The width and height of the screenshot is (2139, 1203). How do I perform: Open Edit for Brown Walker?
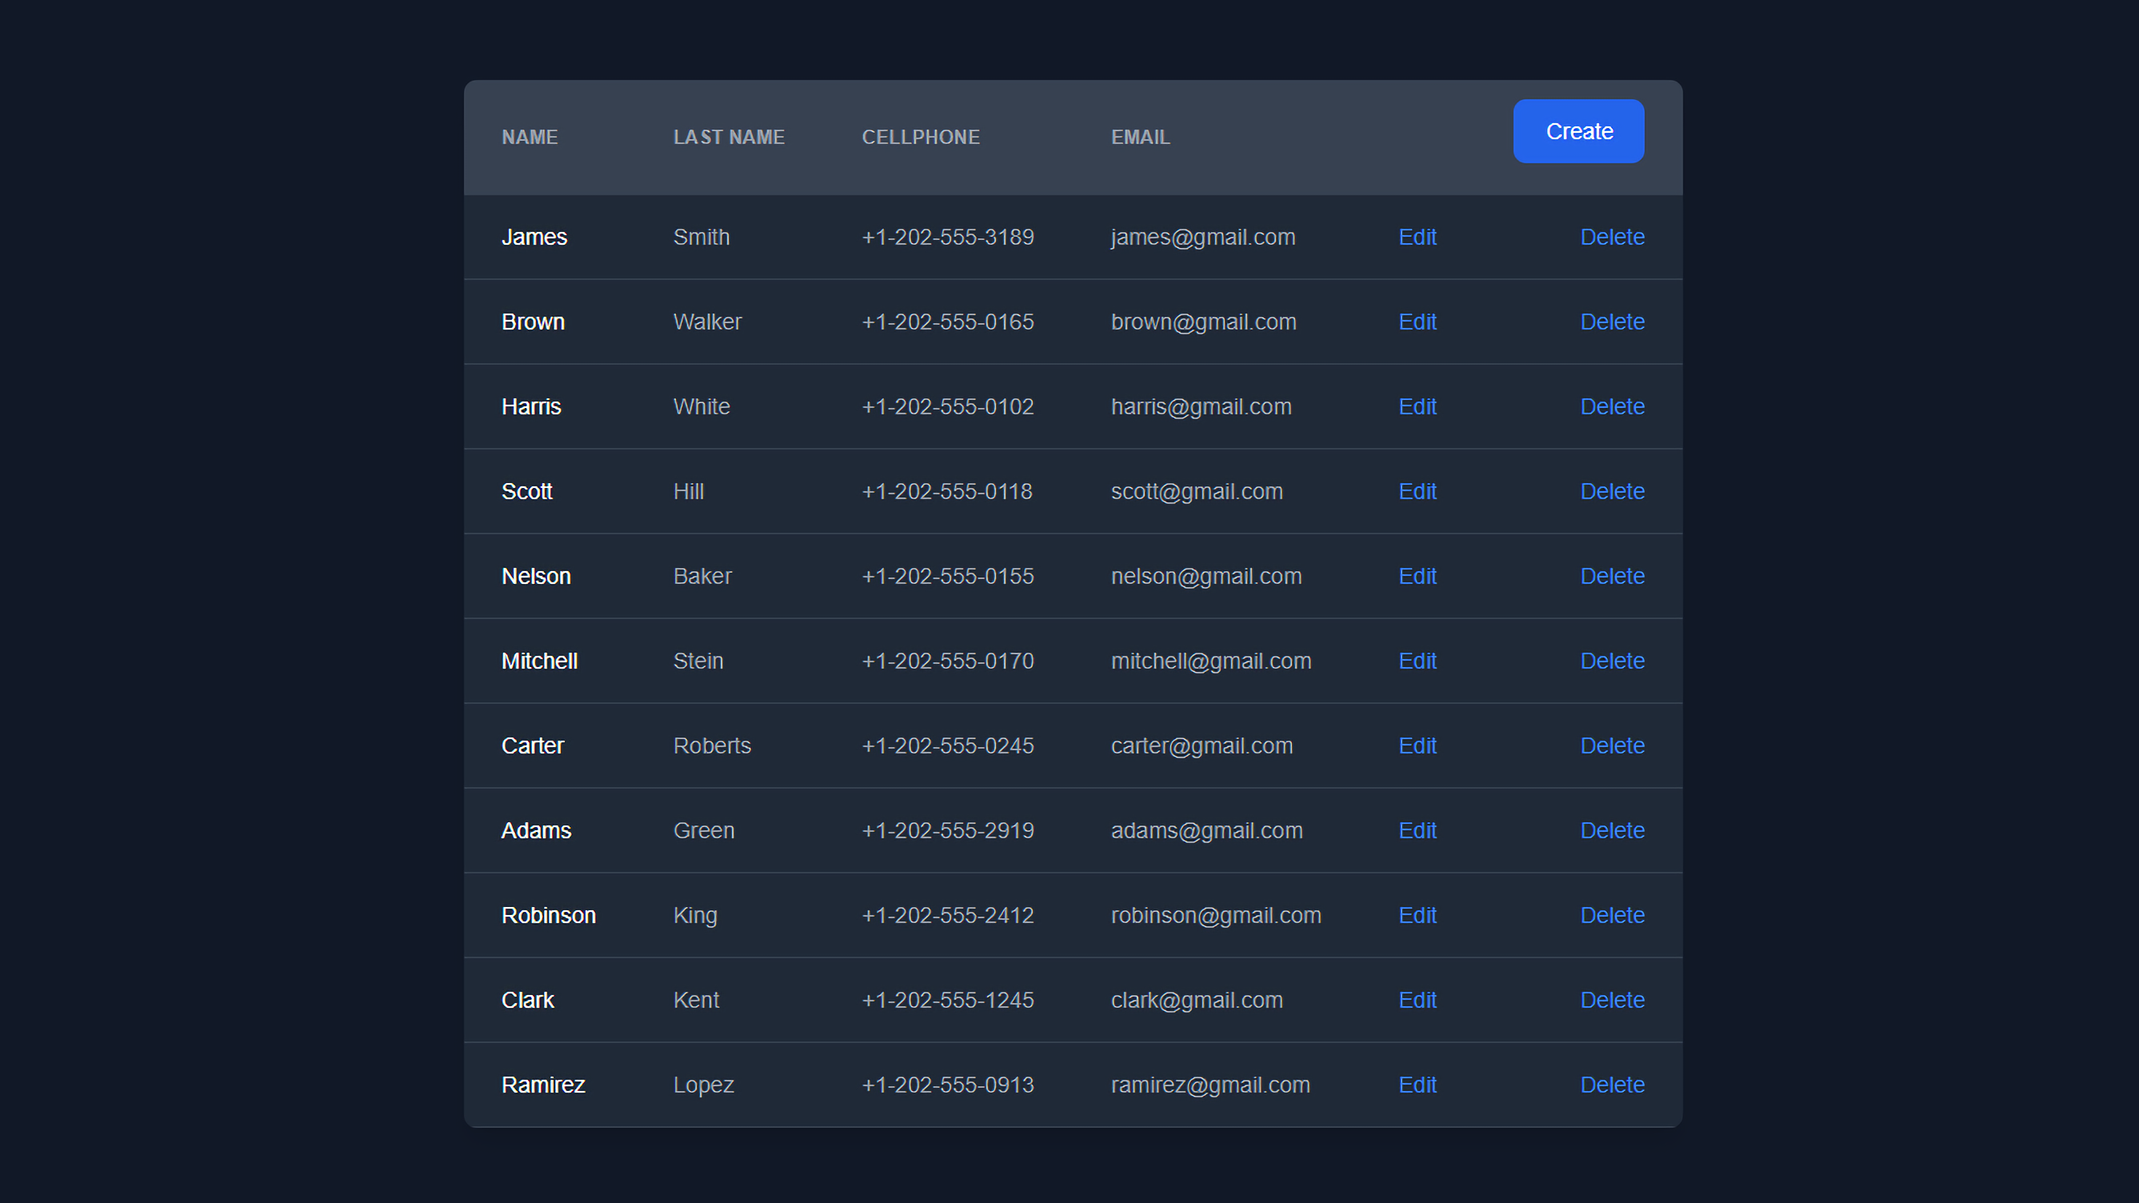[x=1417, y=322]
